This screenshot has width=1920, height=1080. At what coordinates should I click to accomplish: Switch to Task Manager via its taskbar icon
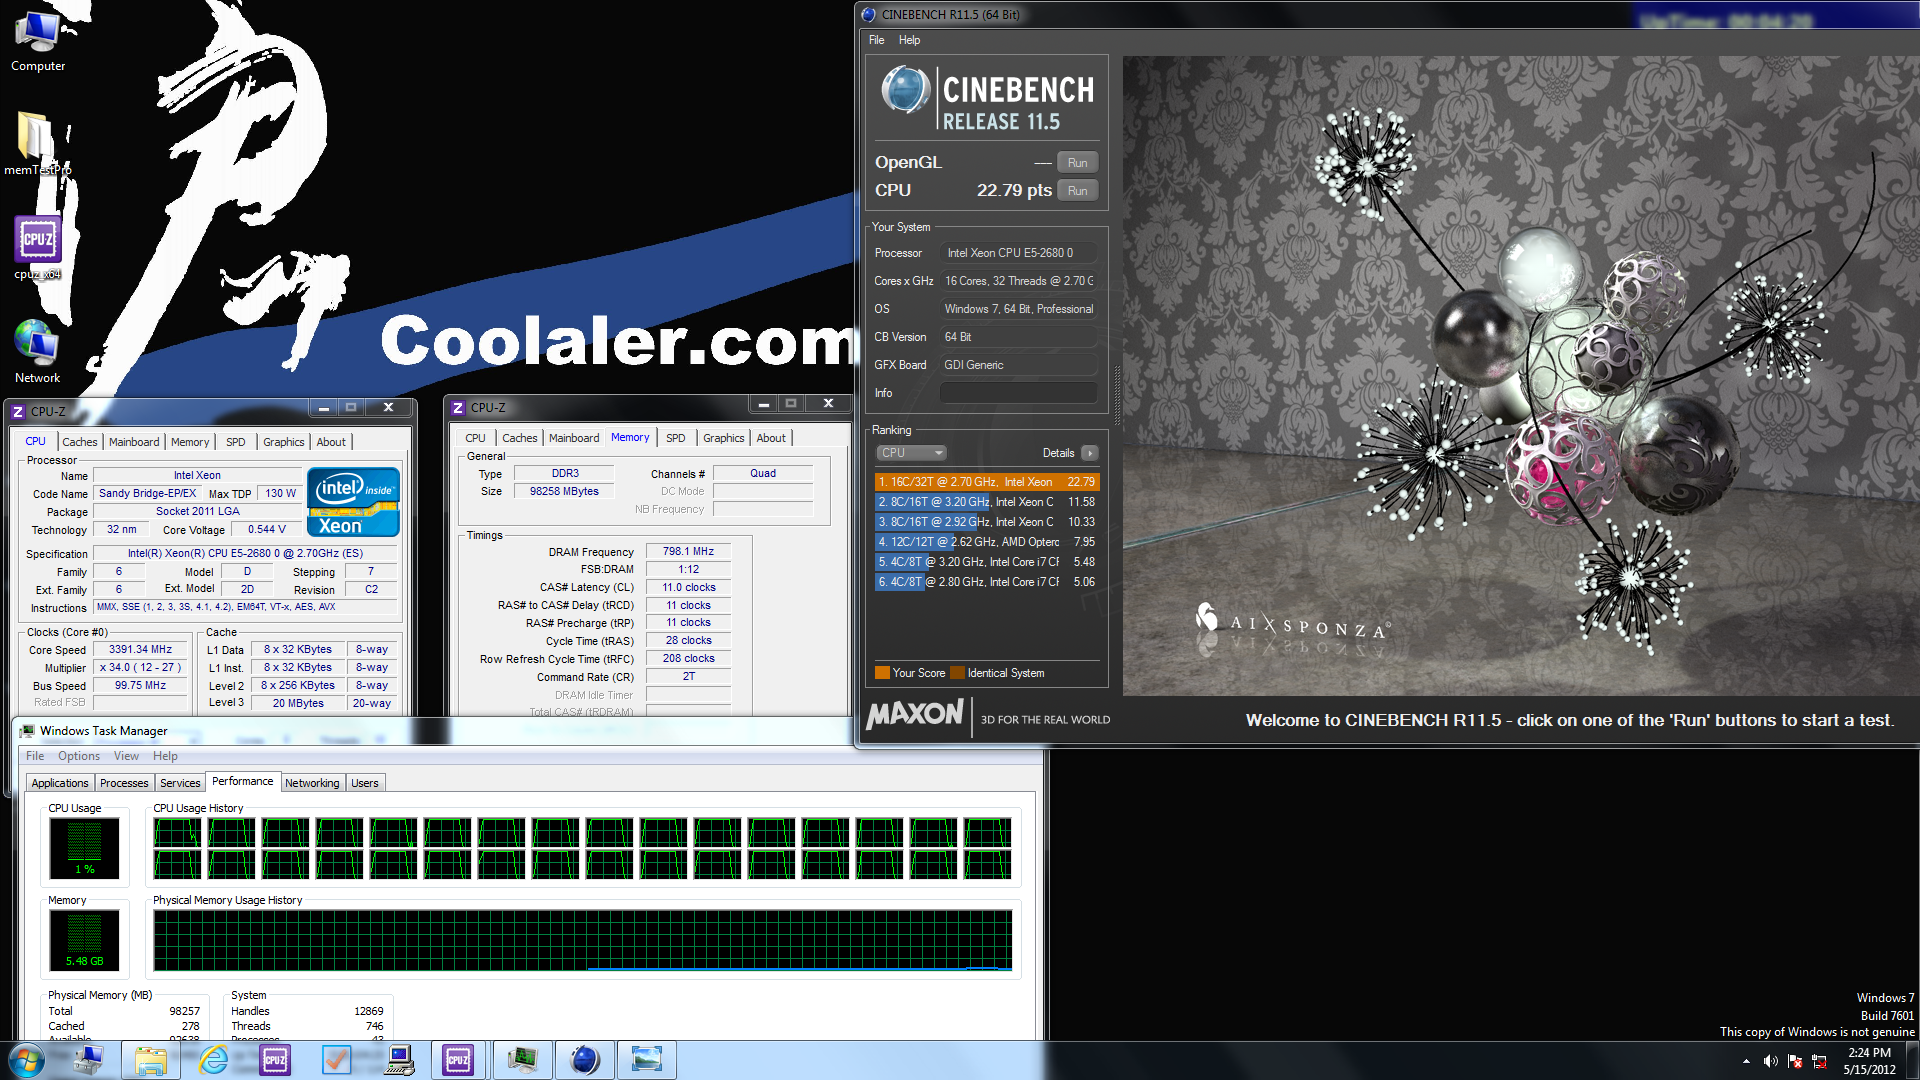tap(522, 1060)
